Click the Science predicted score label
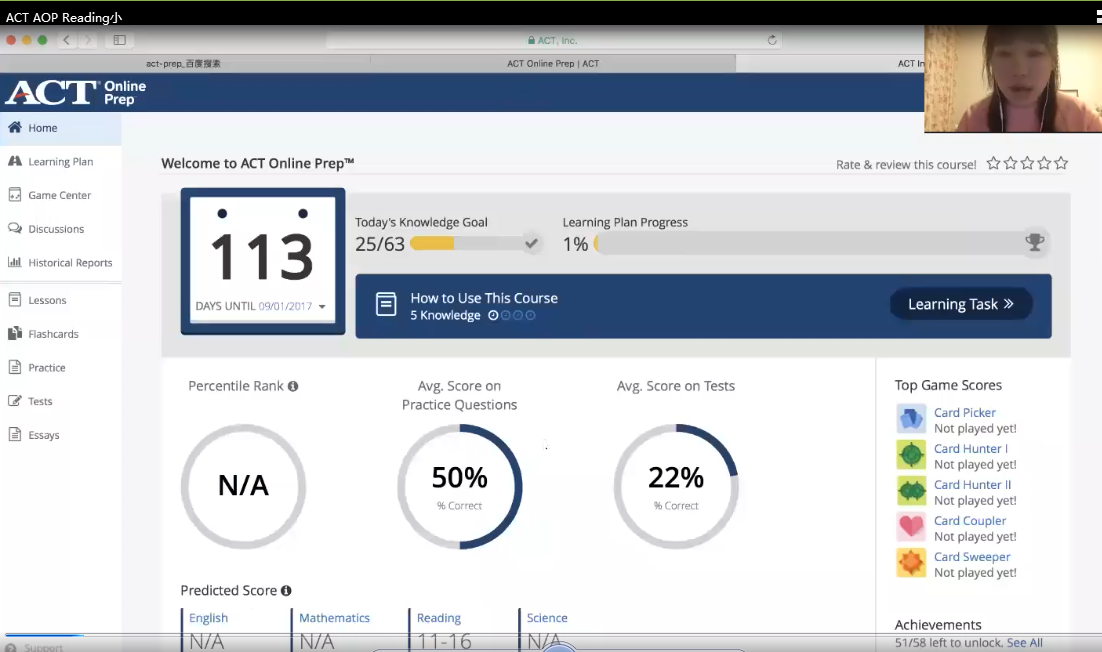 547,618
